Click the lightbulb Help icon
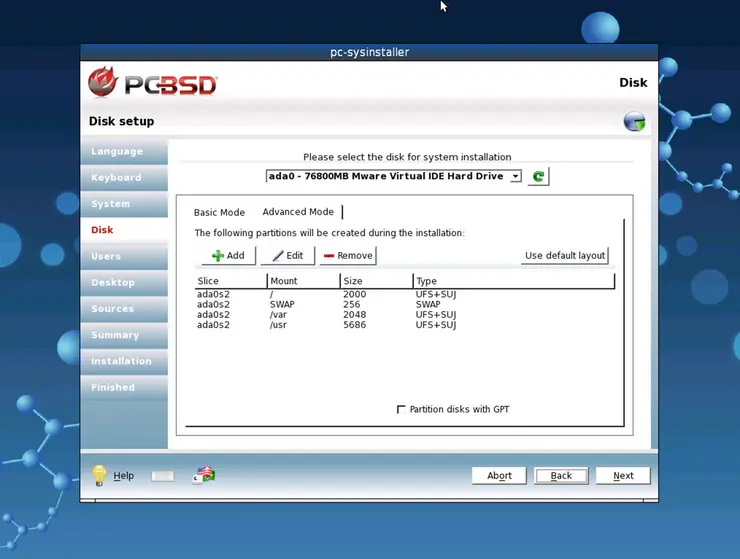 99,475
